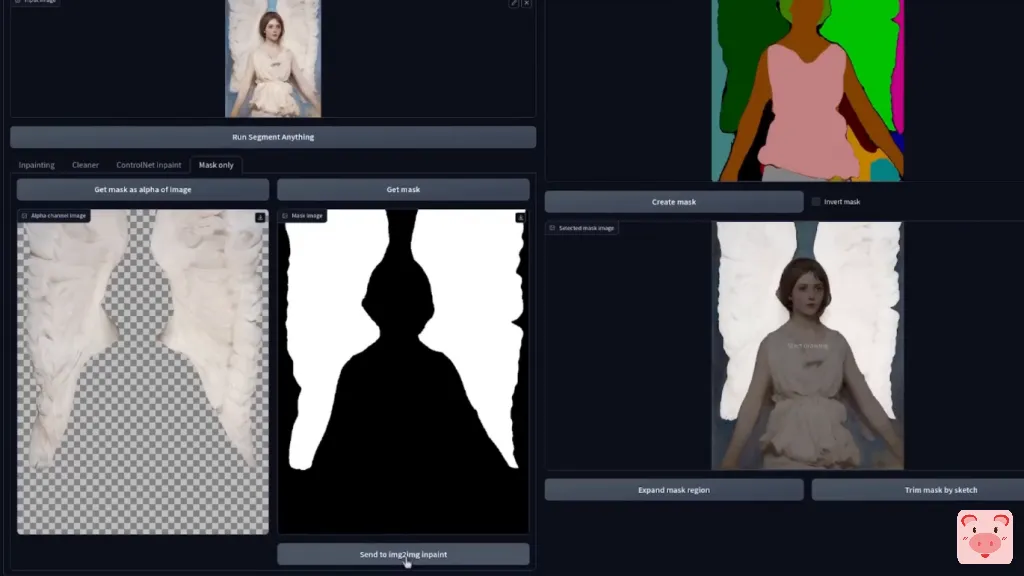Download the mask image
This screenshot has height=576, width=1024.
pos(520,217)
